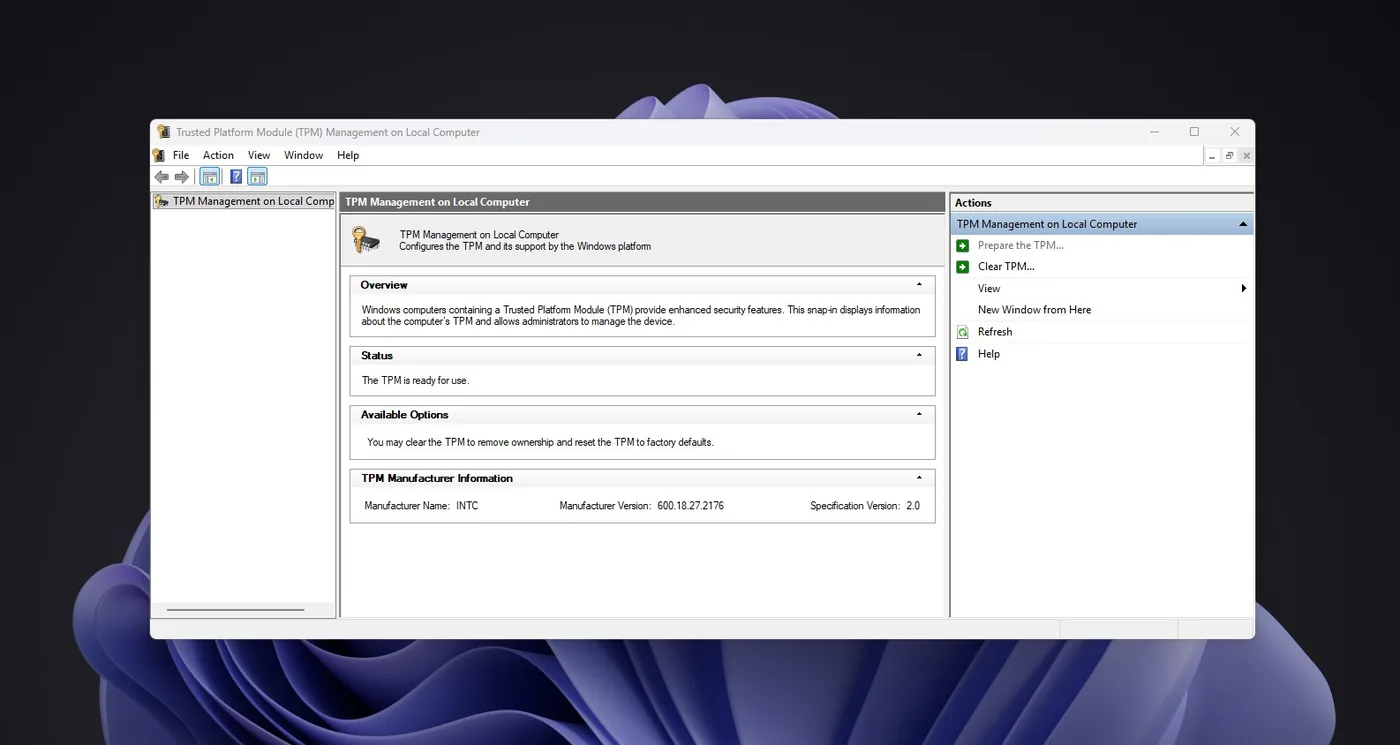This screenshot has height=745, width=1400.
Task: Close the inner console child window
Action: coord(1246,156)
